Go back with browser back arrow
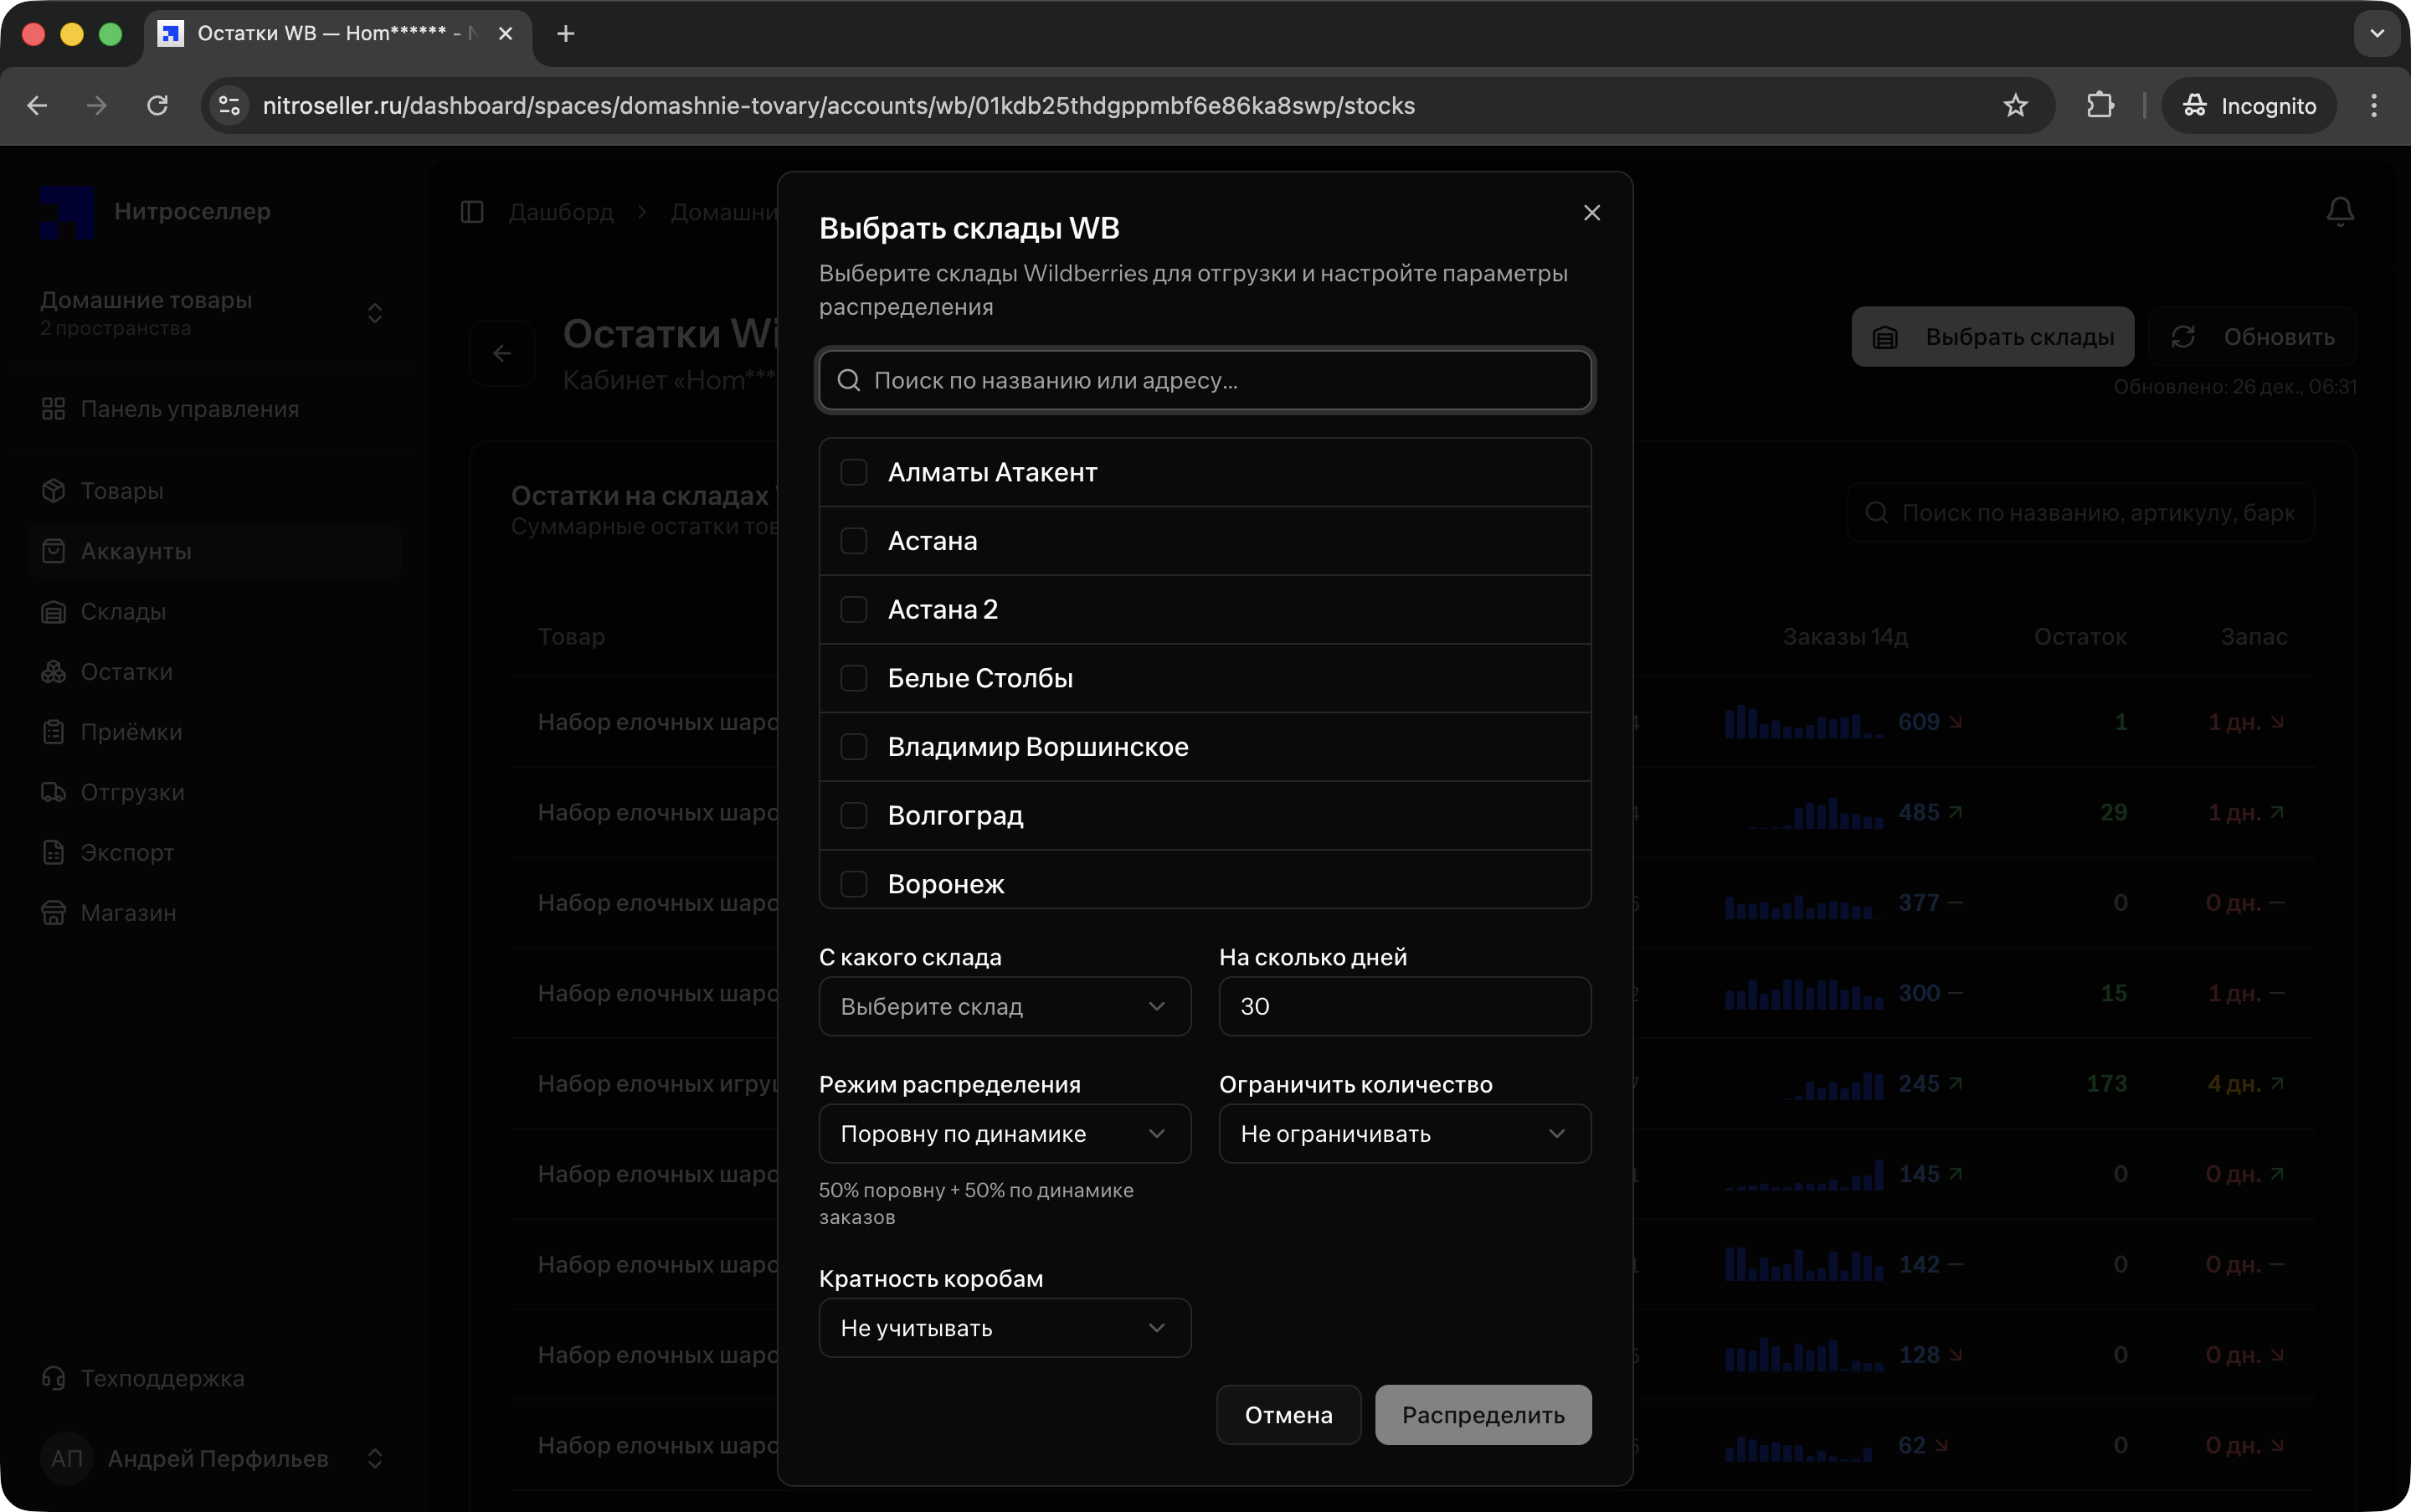This screenshot has height=1512, width=2411. click(37, 106)
